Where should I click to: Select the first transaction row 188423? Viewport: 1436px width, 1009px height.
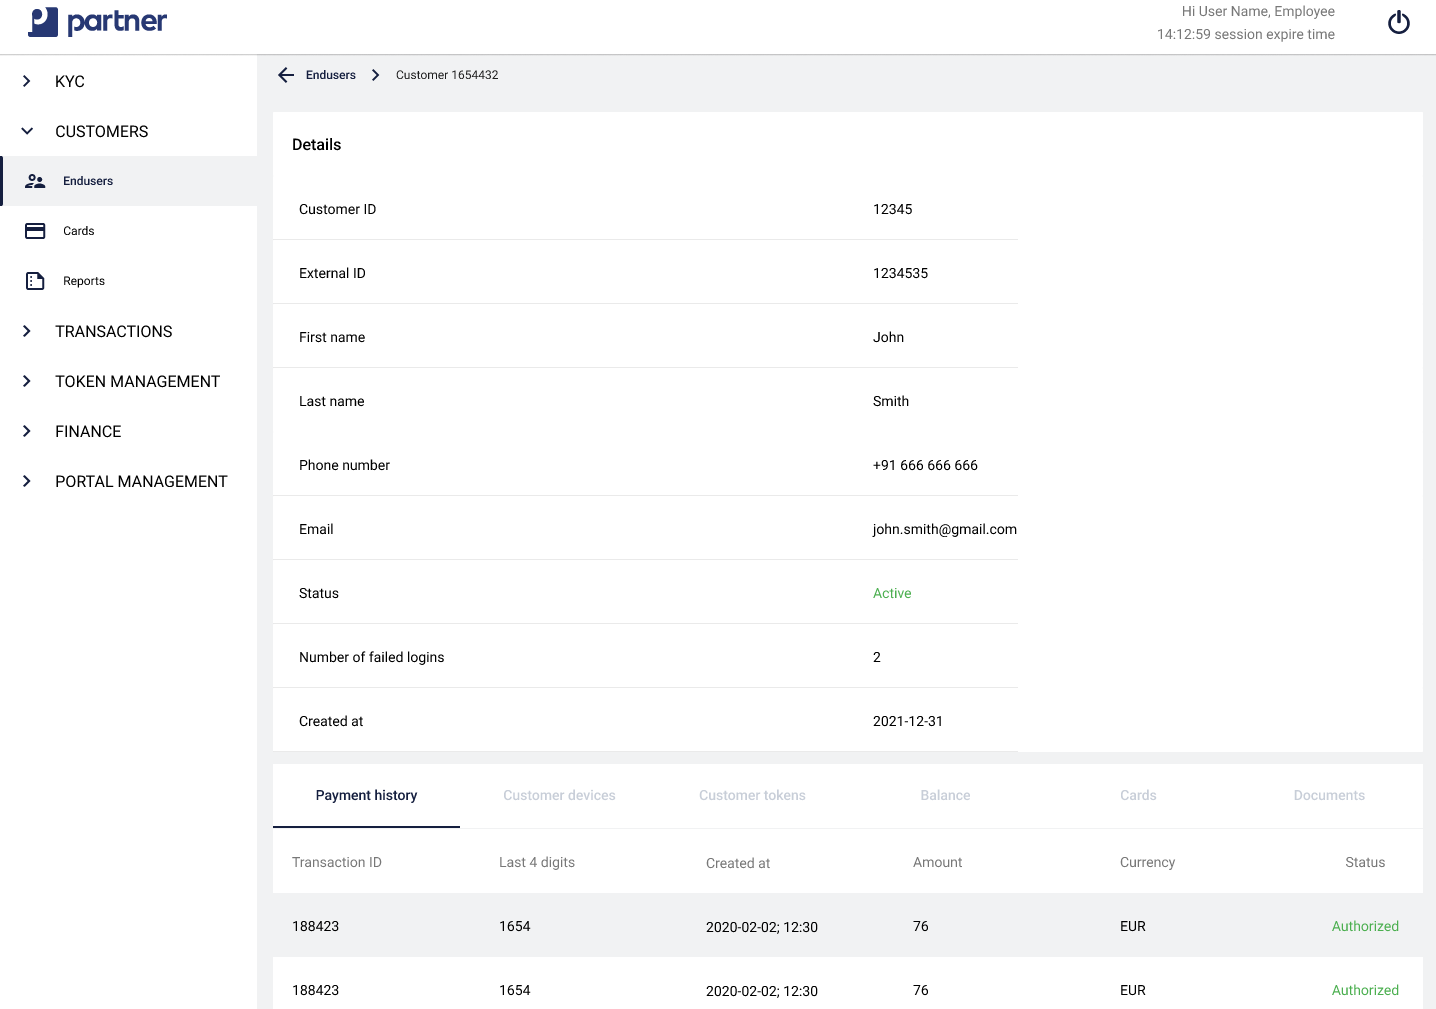[x=315, y=926]
